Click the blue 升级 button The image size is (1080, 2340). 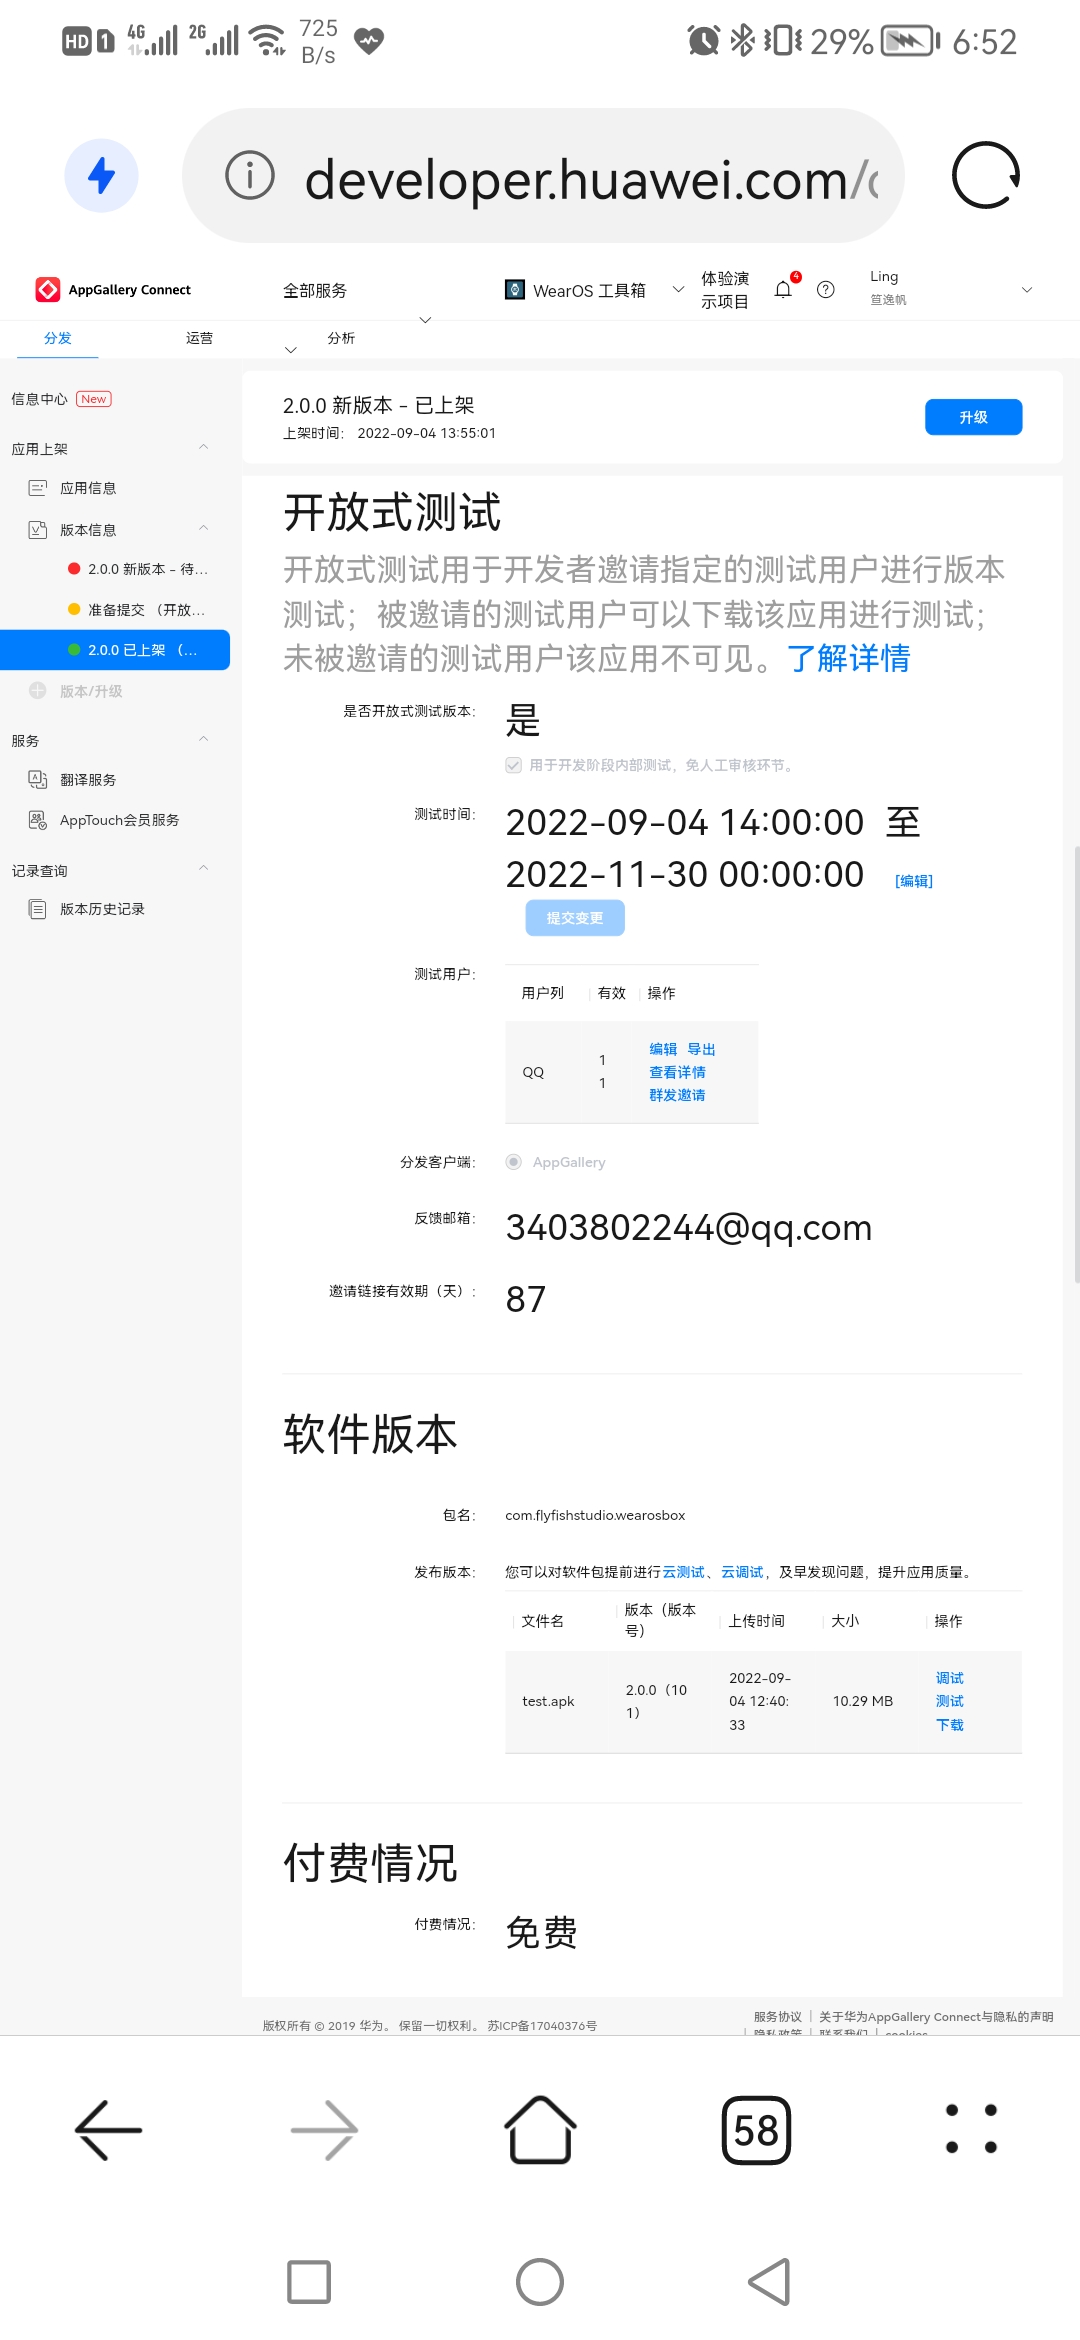(x=973, y=417)
